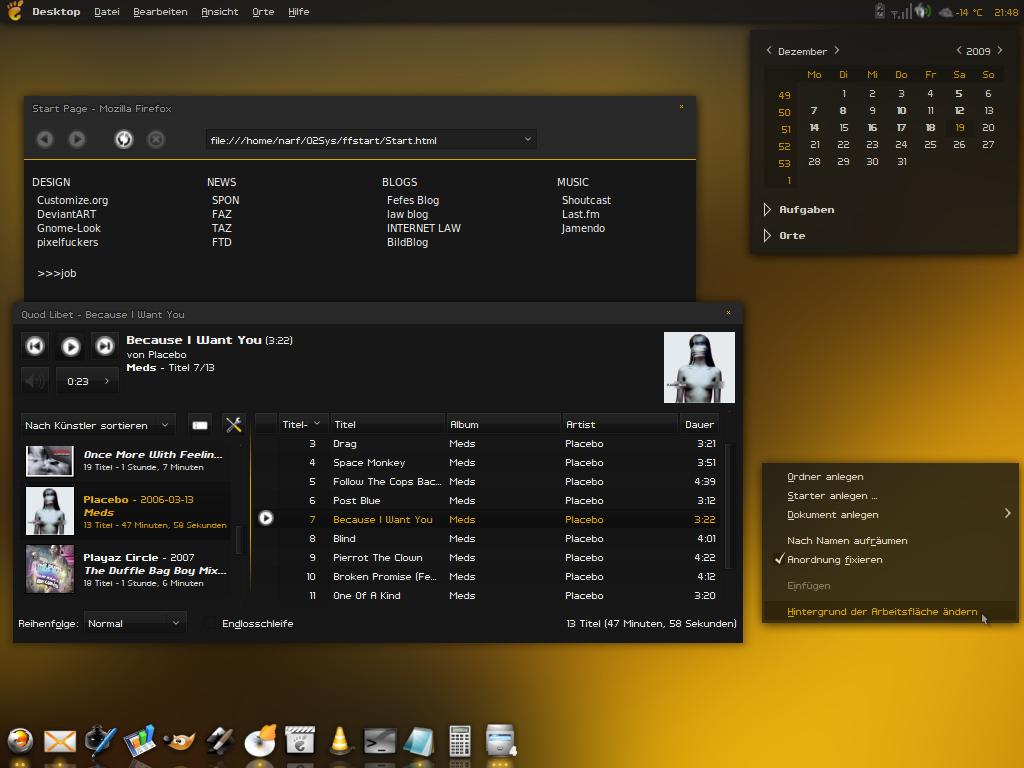Click the GNOME foot icon in the top panel
Image resolution: width=1024 pixels, height=768 pixels.
click(x=14, y=11)
